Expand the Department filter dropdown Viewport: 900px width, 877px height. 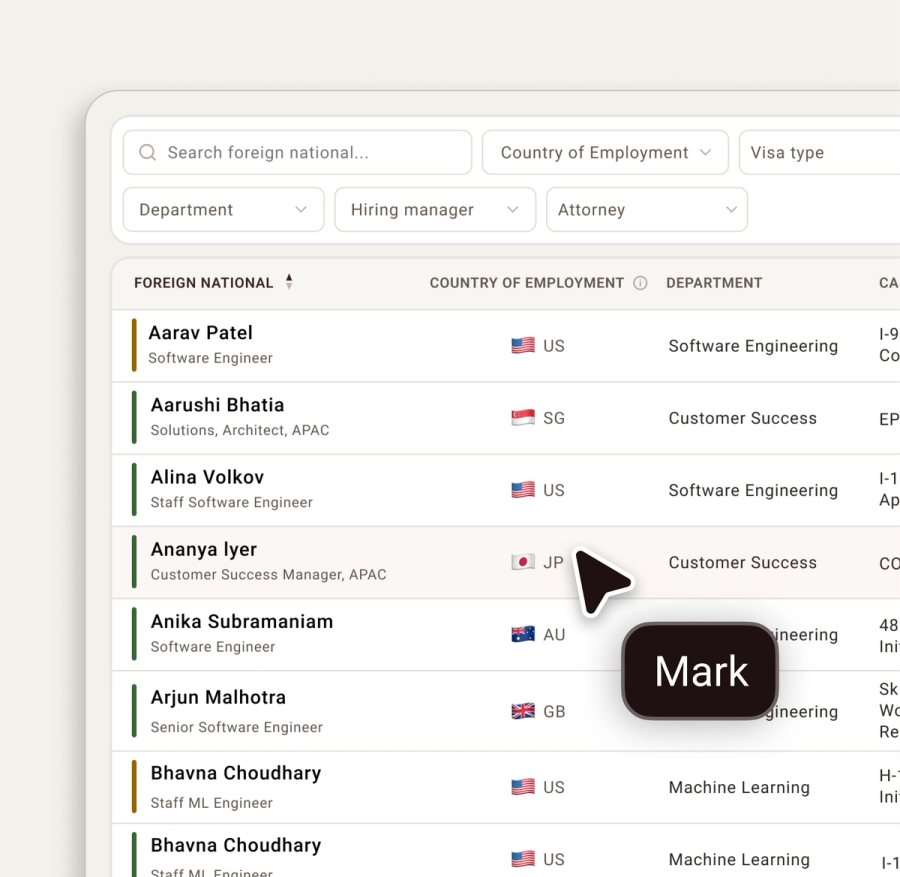[x=223, y=209]
